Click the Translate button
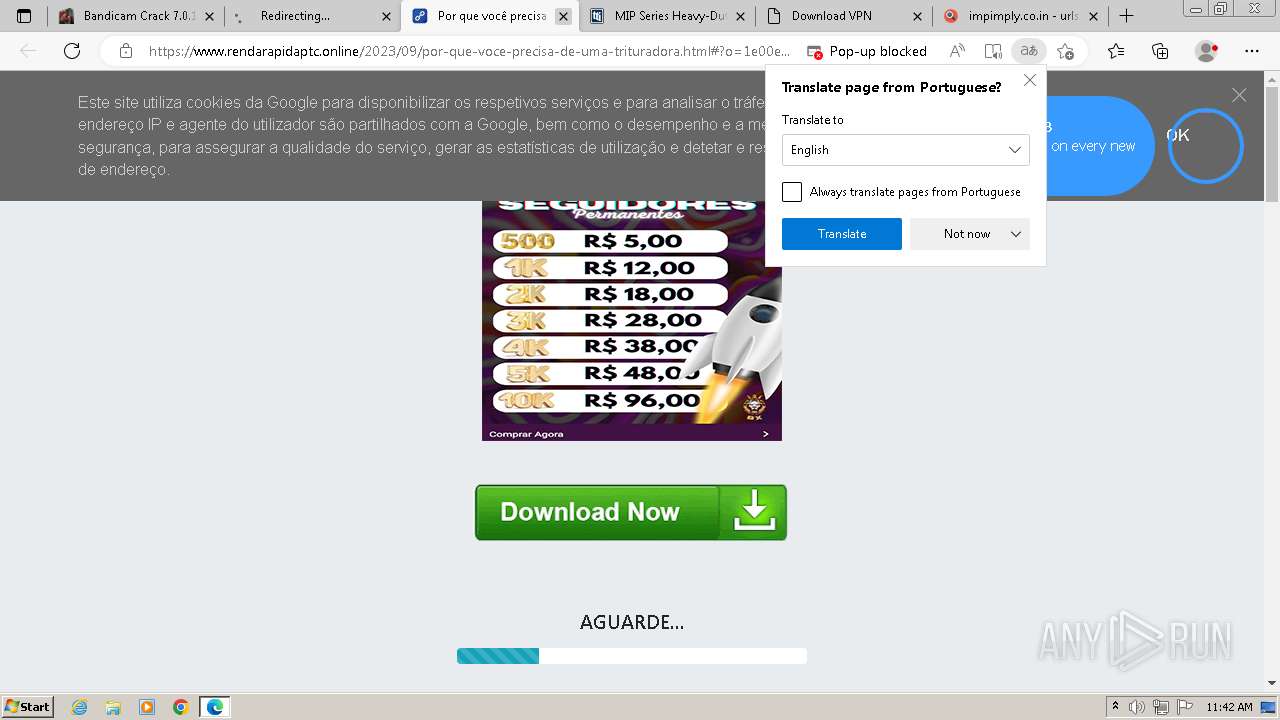Viewport: 1280px width, 720px height. pyautogui.click(x=842, y=234)
